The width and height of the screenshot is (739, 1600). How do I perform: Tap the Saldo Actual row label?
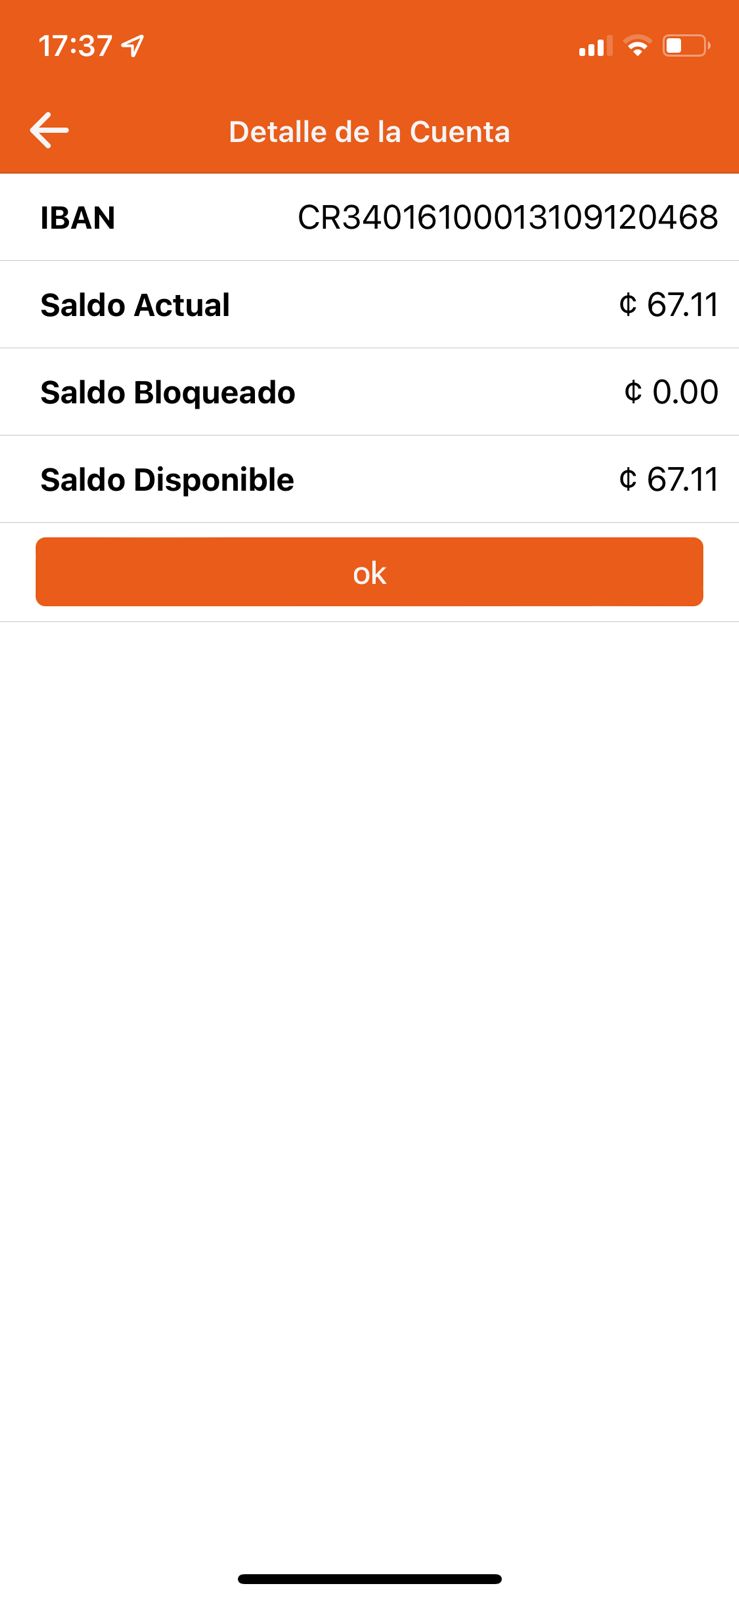click(135, 305)
